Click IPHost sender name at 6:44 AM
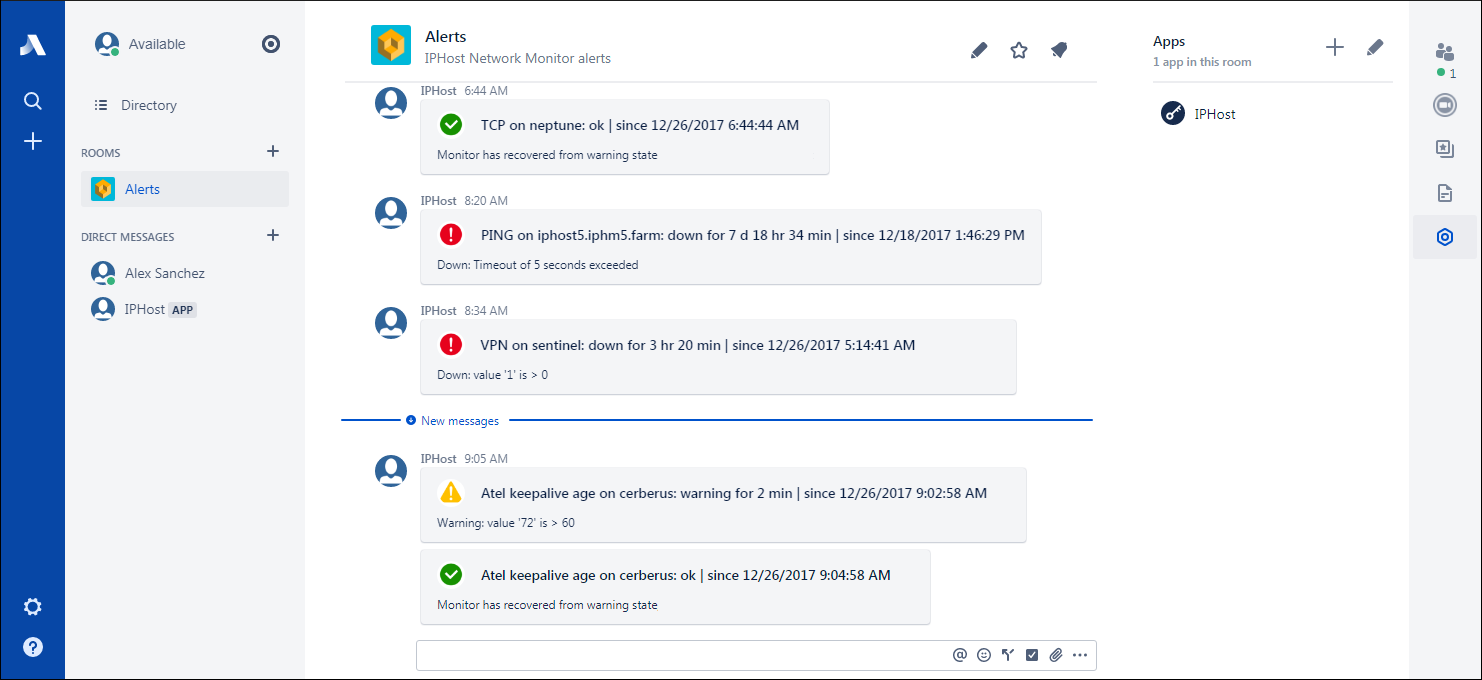This screenshot has width=1482, height=680. click(438, 91)
